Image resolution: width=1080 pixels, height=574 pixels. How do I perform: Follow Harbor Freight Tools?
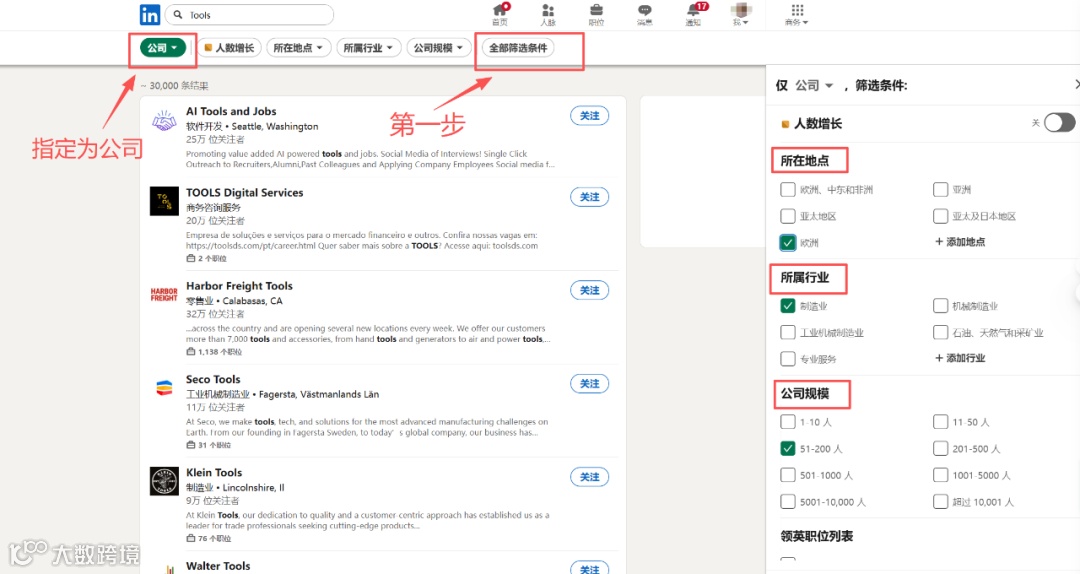coord(590,290)
